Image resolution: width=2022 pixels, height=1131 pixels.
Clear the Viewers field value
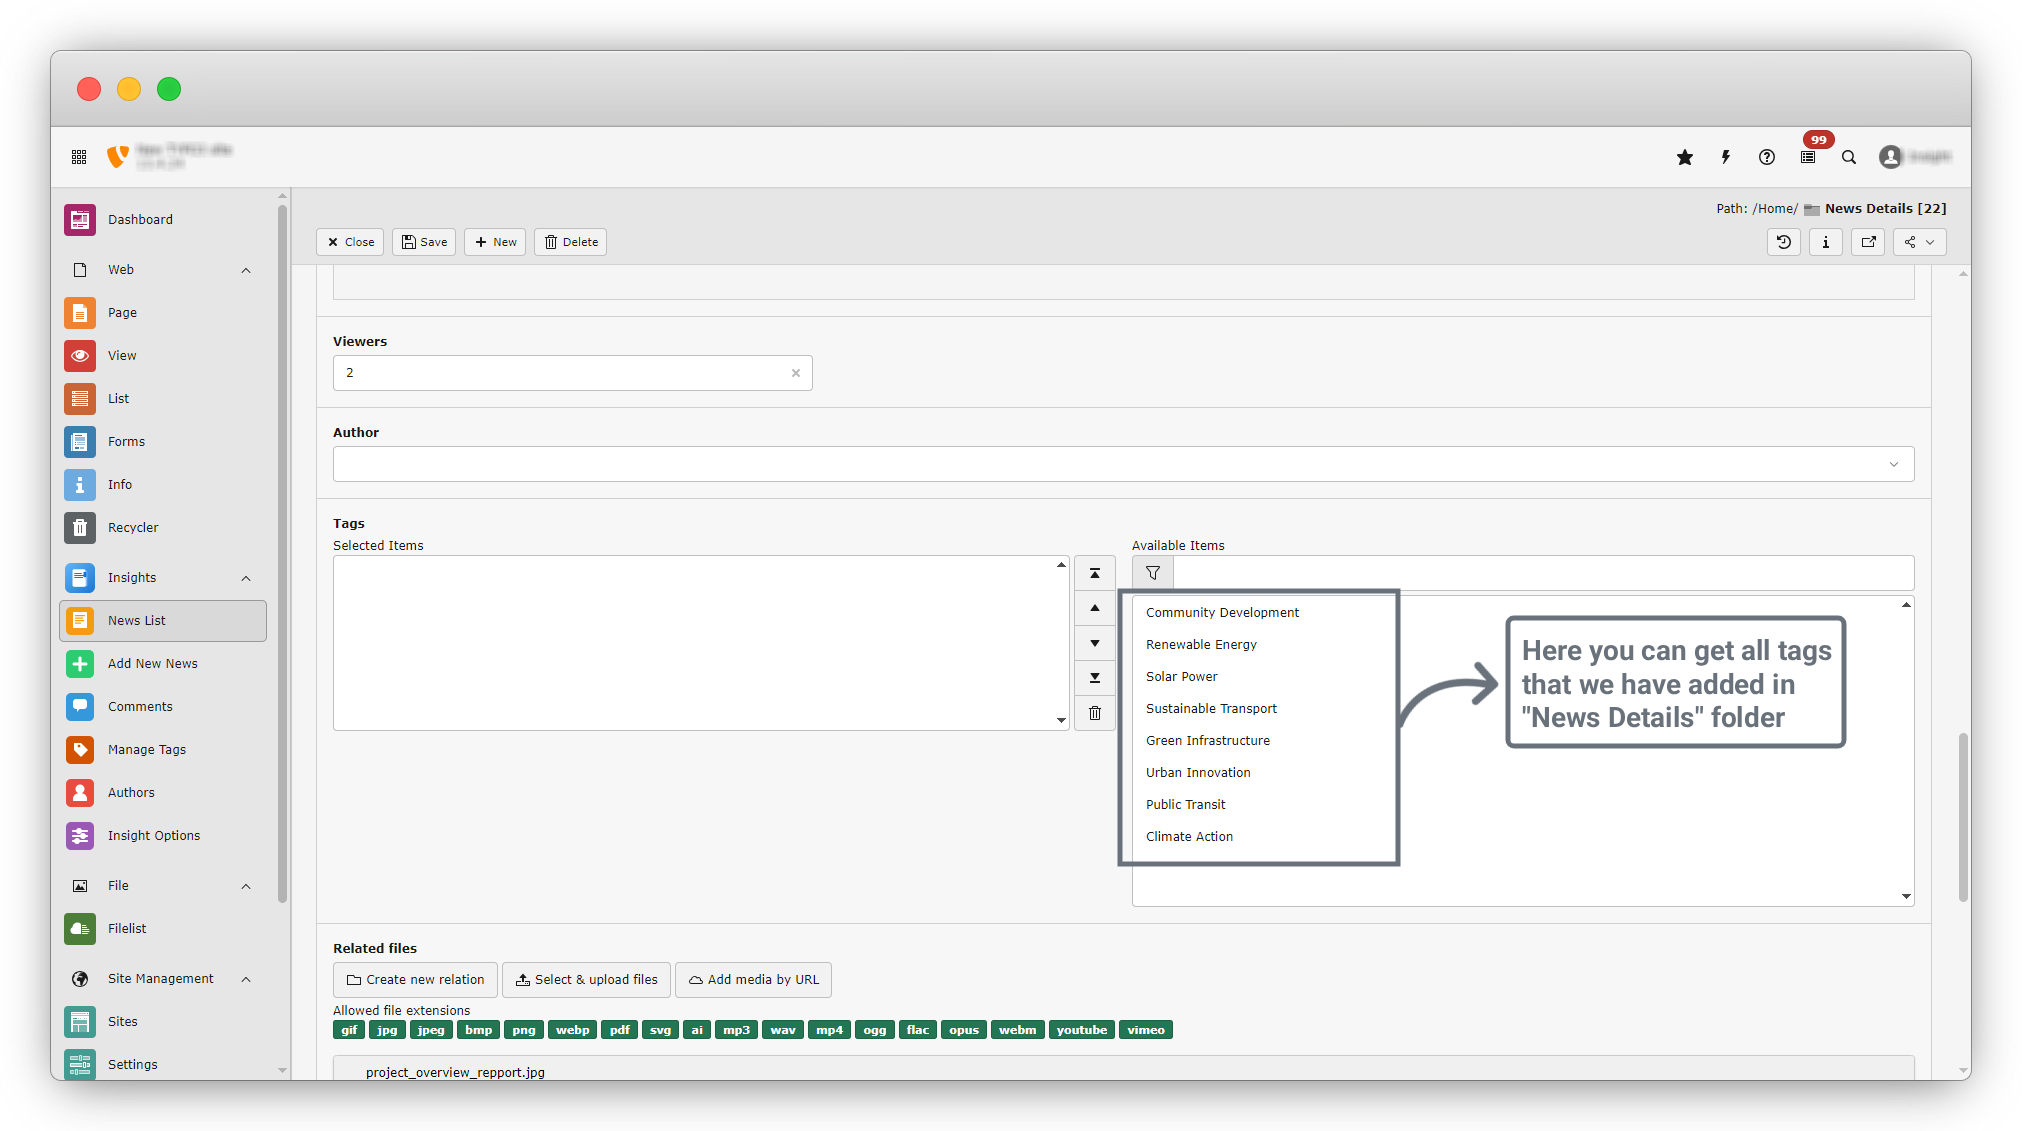(796, 373)
